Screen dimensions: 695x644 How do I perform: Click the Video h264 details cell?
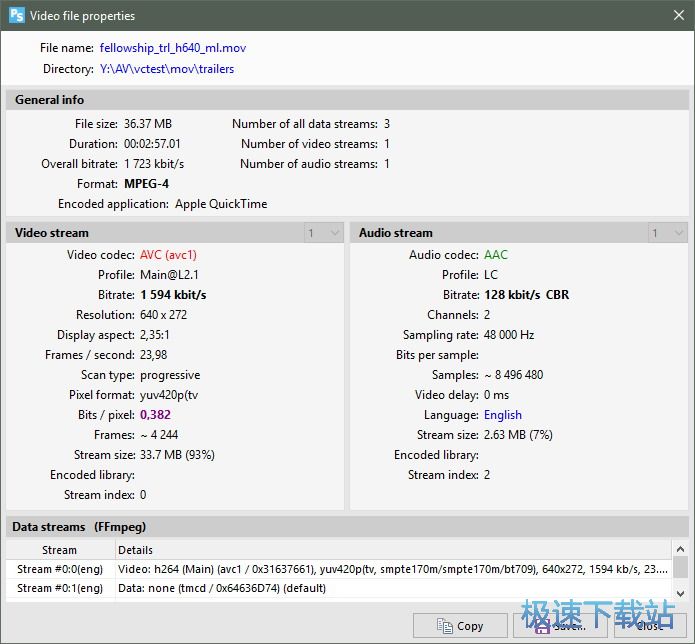(393, 569)
